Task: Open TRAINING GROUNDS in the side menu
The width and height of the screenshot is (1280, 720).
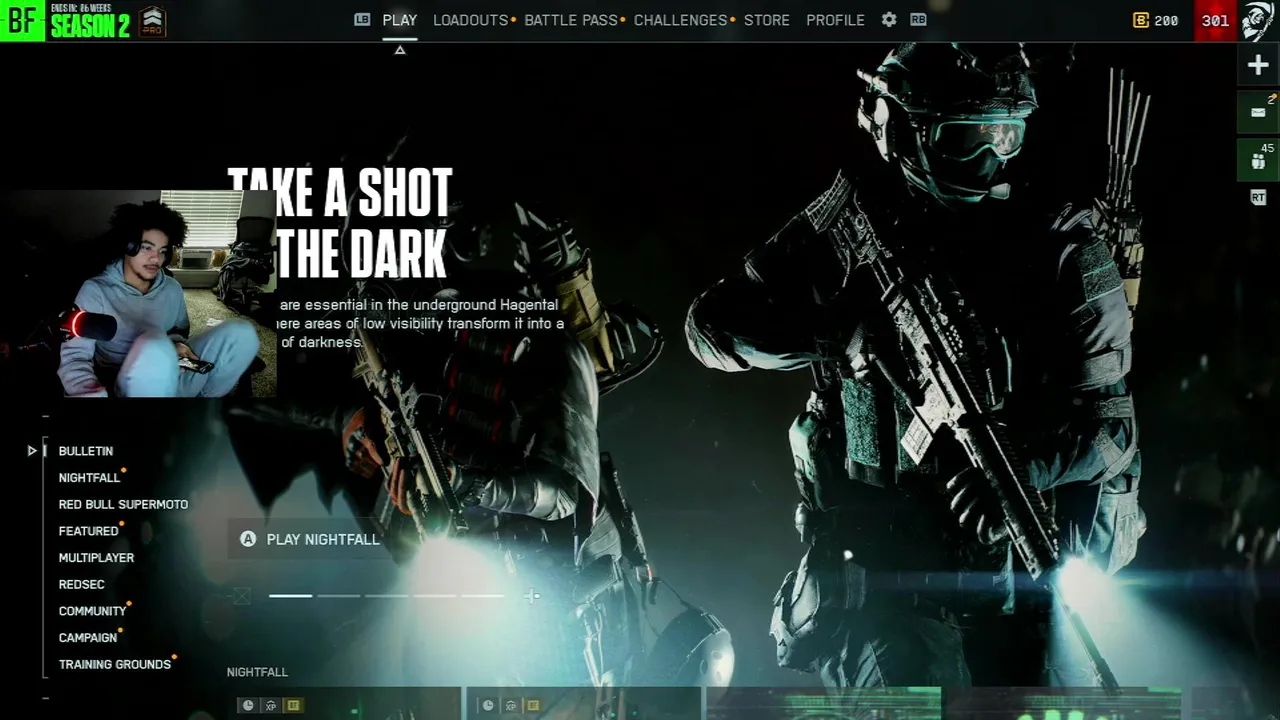Action: coord(115,664)
